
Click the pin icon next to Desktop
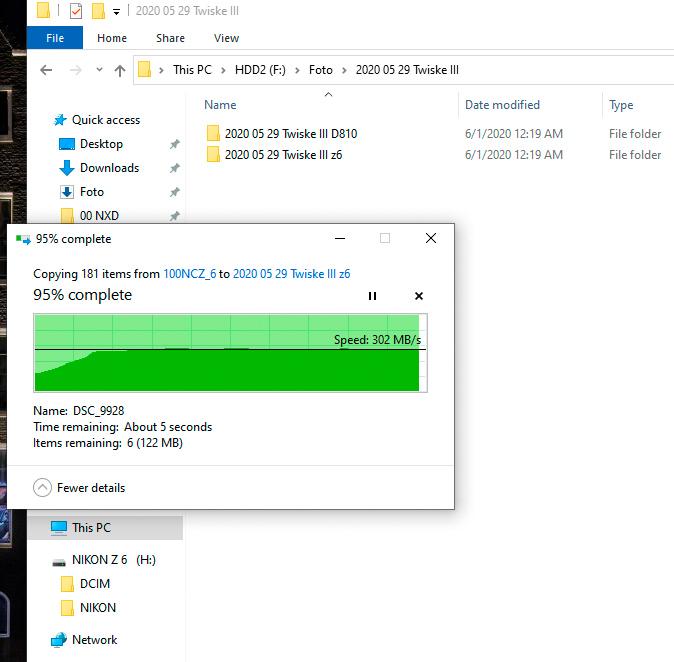click(x=174, y=144)
